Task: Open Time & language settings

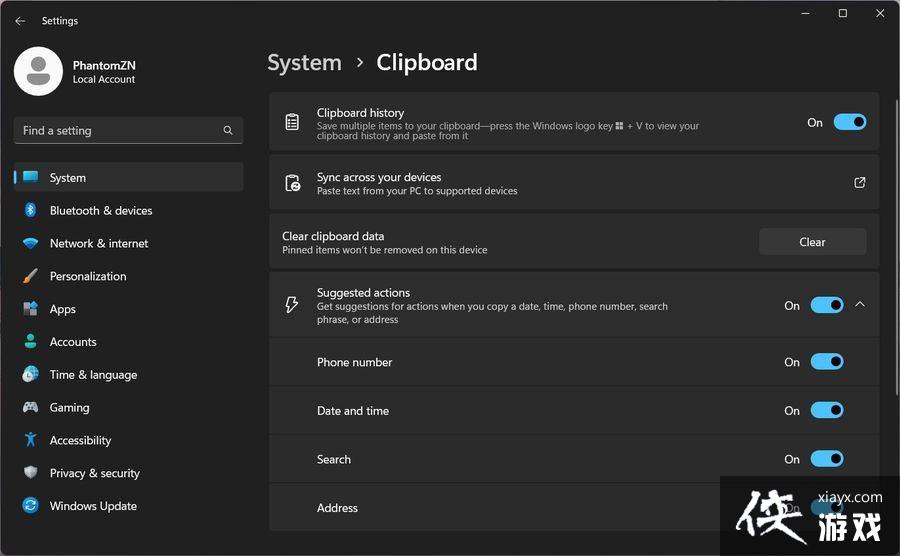Action: [x=129, y=374]
